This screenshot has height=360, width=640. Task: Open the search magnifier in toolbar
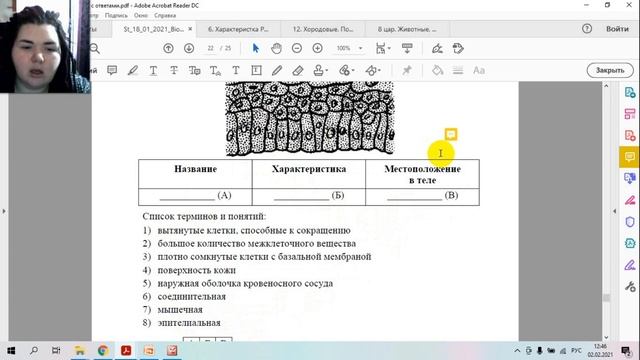(x=95, y=49)
